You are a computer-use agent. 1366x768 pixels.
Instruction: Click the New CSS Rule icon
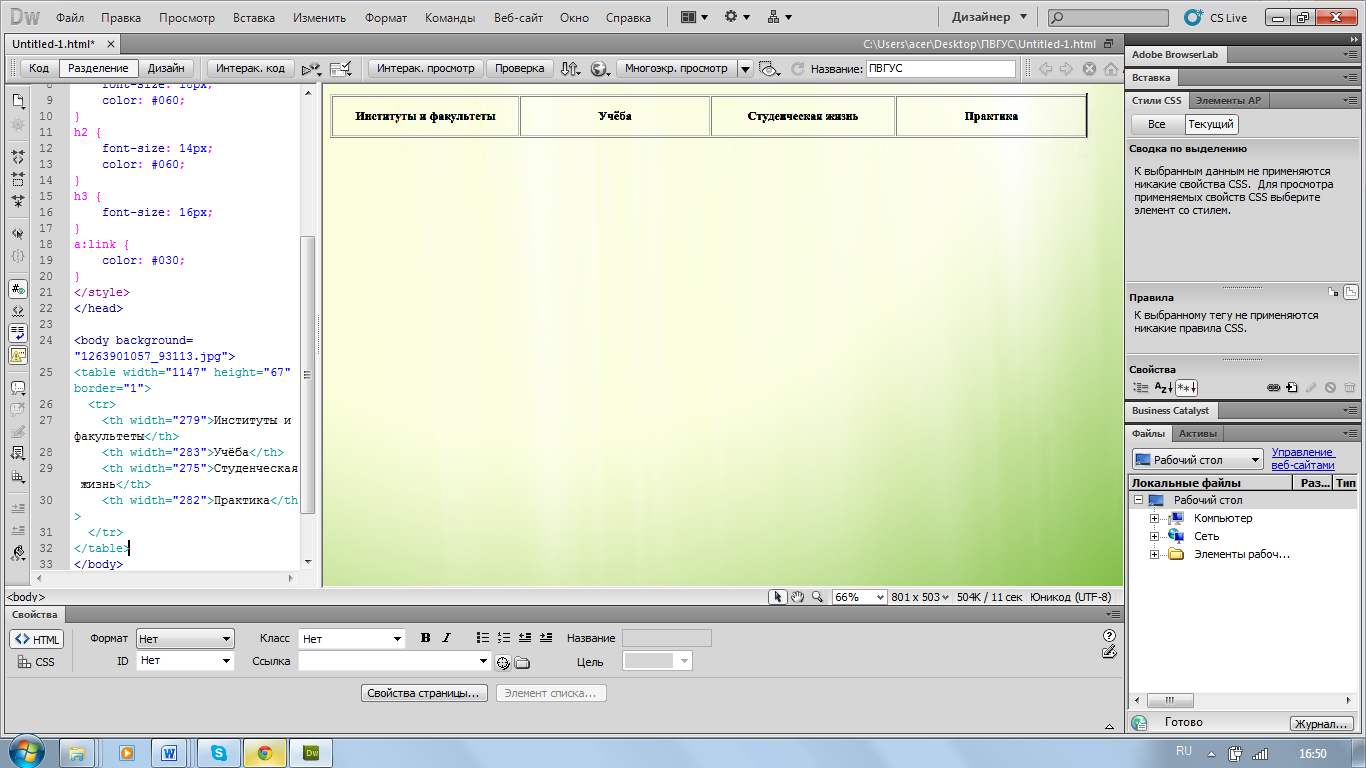[1291, 387]
